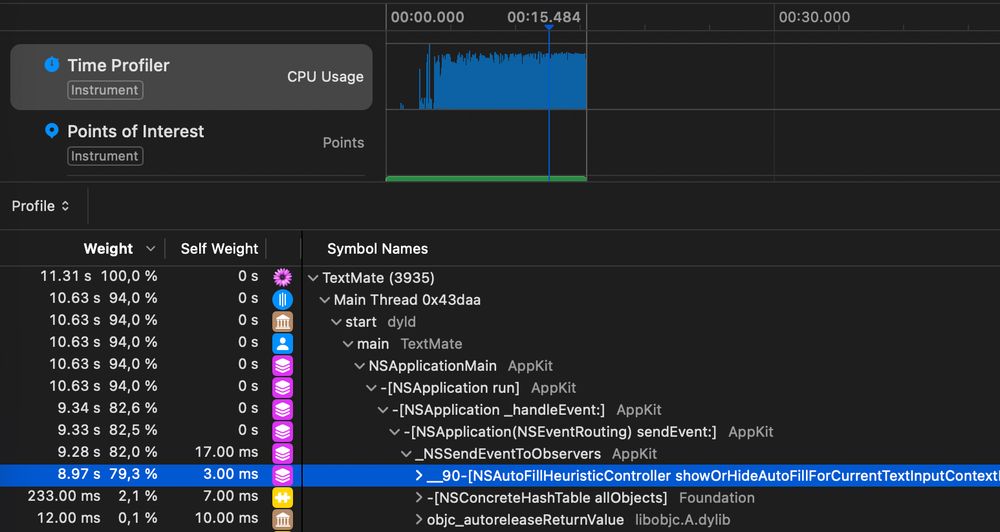Screen dimensions: 1000x532
Task: Click the Instrument badge under Time Profiler
Action: point(105,90)
